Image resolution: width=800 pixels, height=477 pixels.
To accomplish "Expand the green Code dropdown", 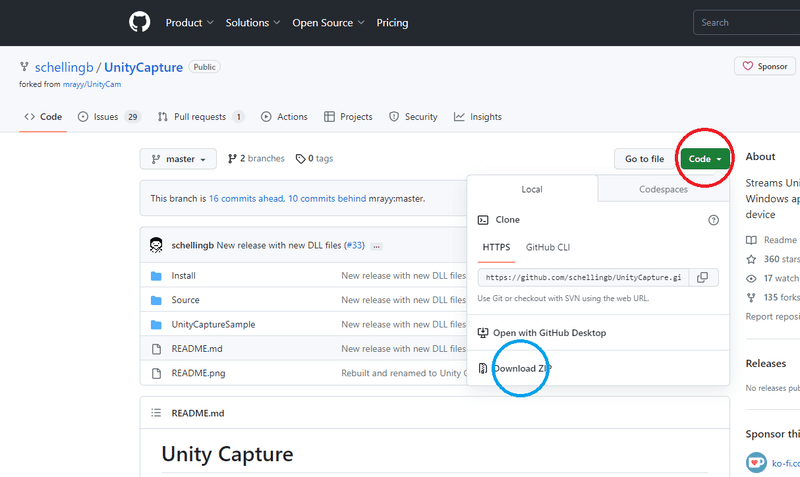I will click(x=705, y=159).
